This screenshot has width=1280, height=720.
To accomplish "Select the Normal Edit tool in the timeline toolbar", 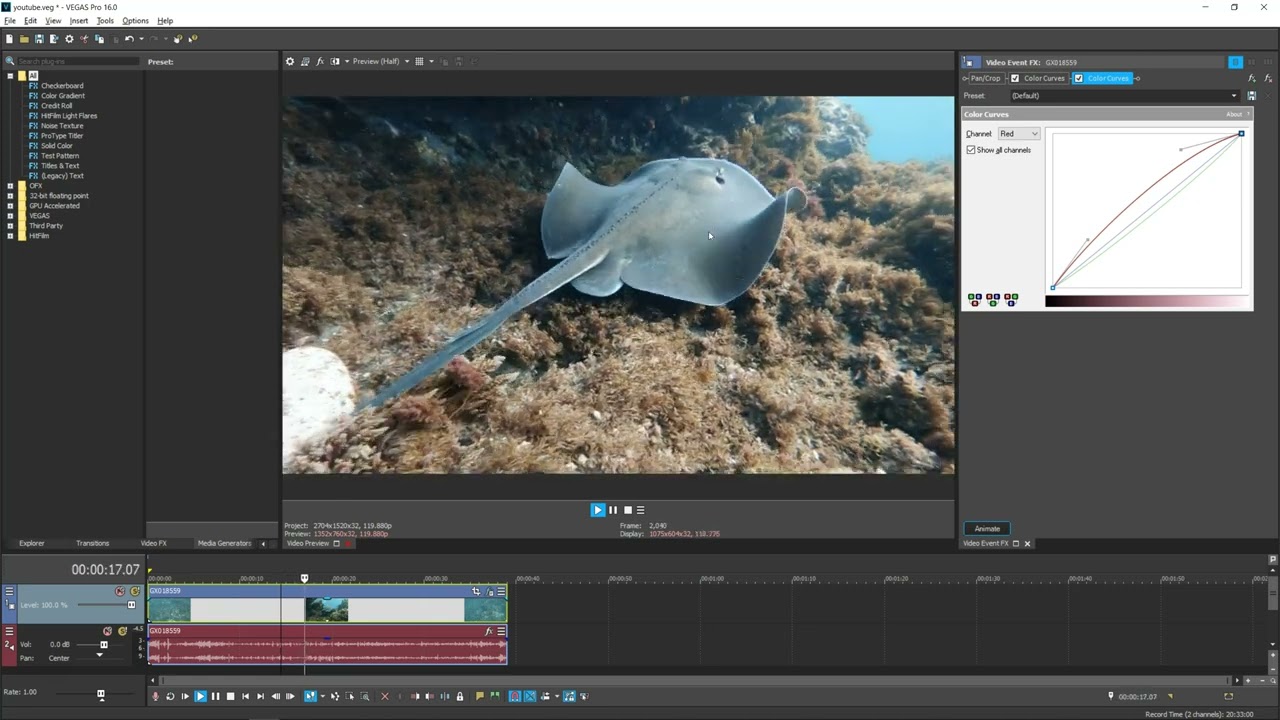I will tap(310, 696).
